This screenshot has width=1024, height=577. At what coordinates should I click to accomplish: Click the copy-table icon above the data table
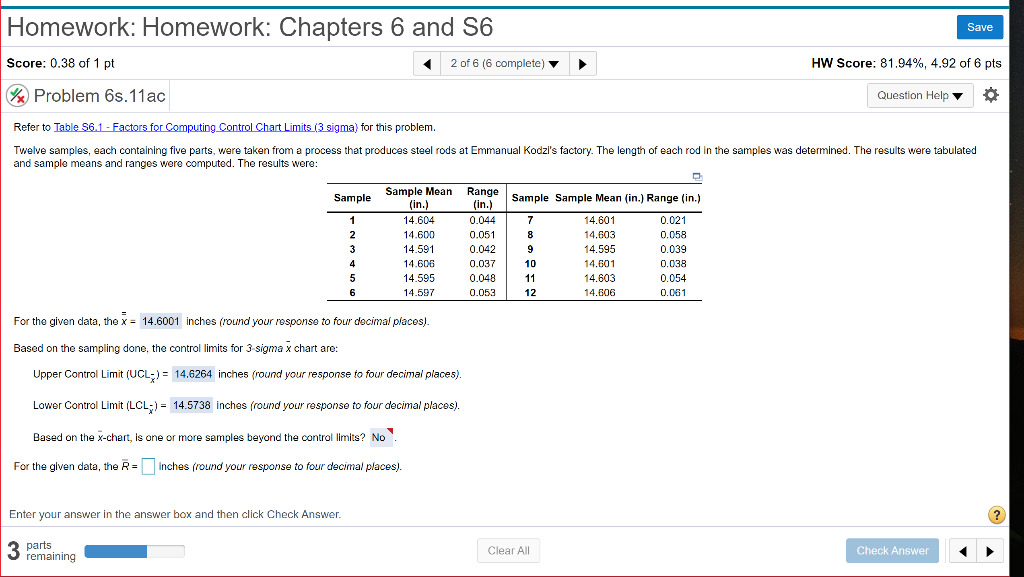pyautogui.click(x=697, y=176)
